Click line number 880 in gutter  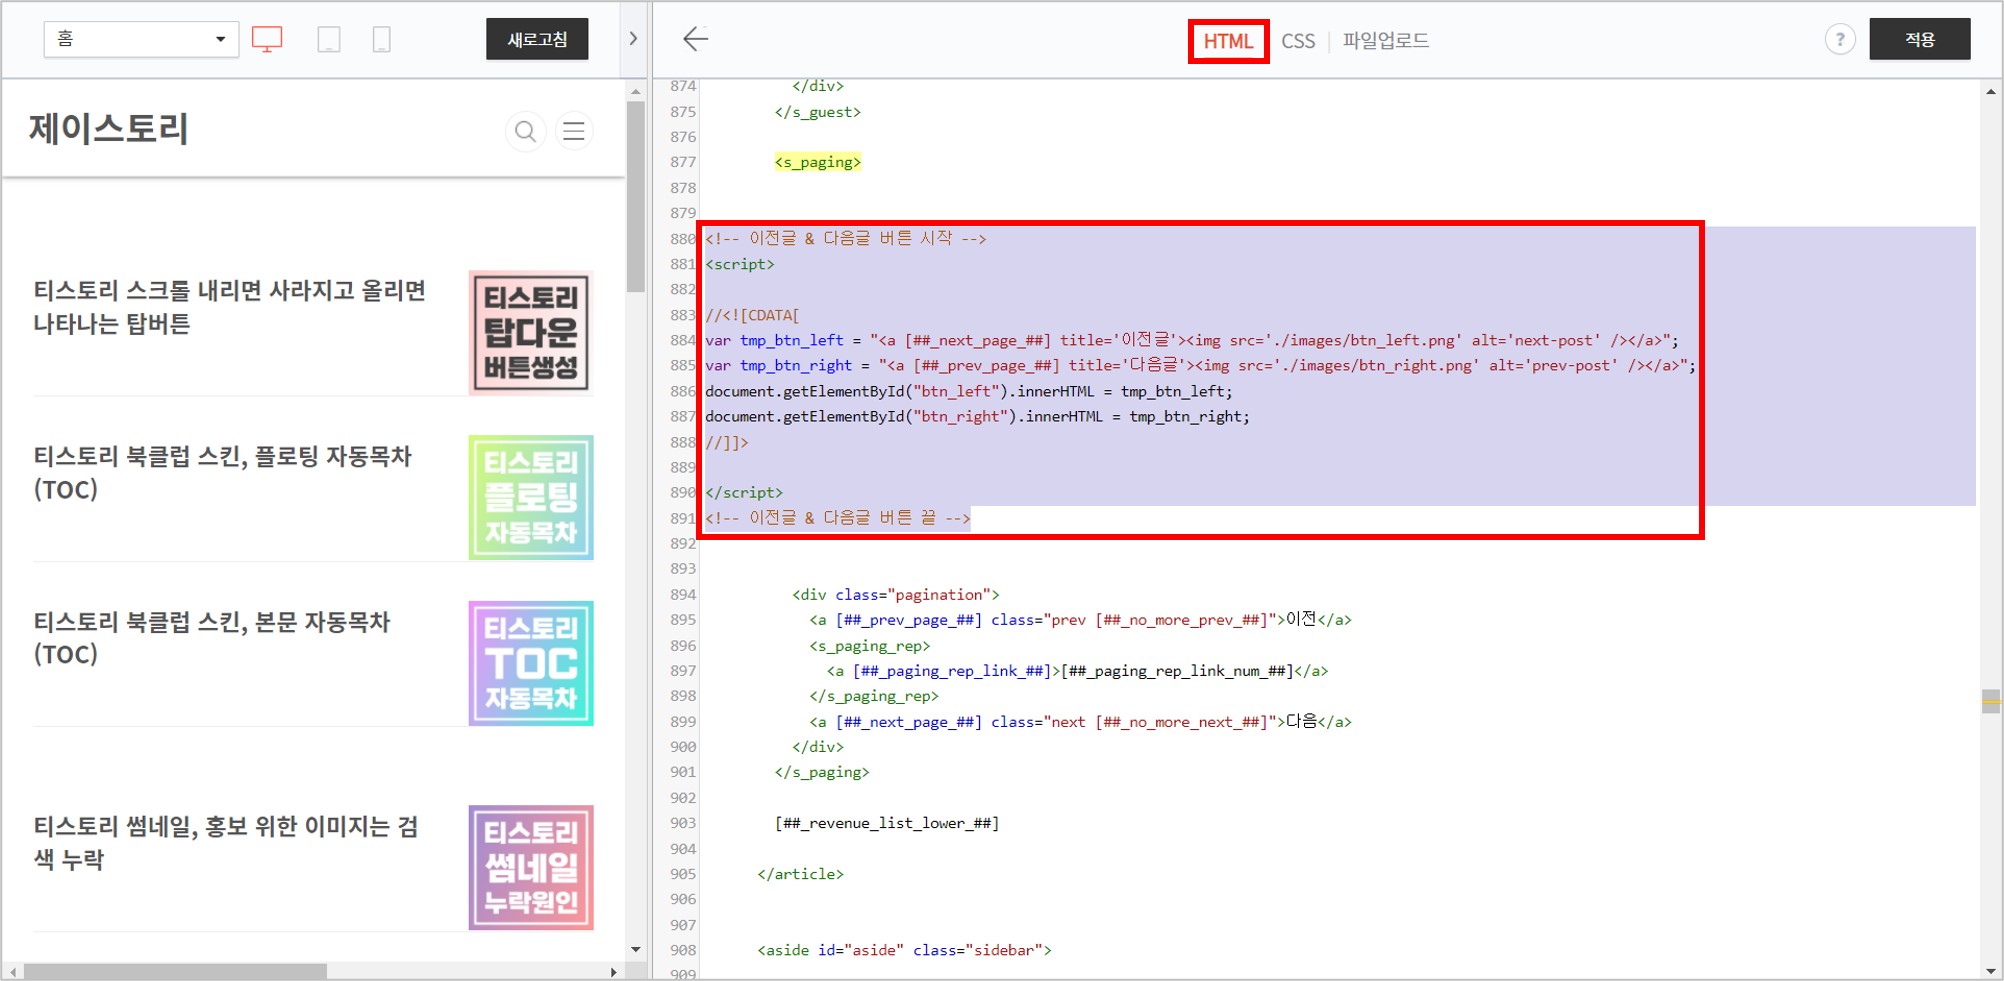(x=683, y=239)
